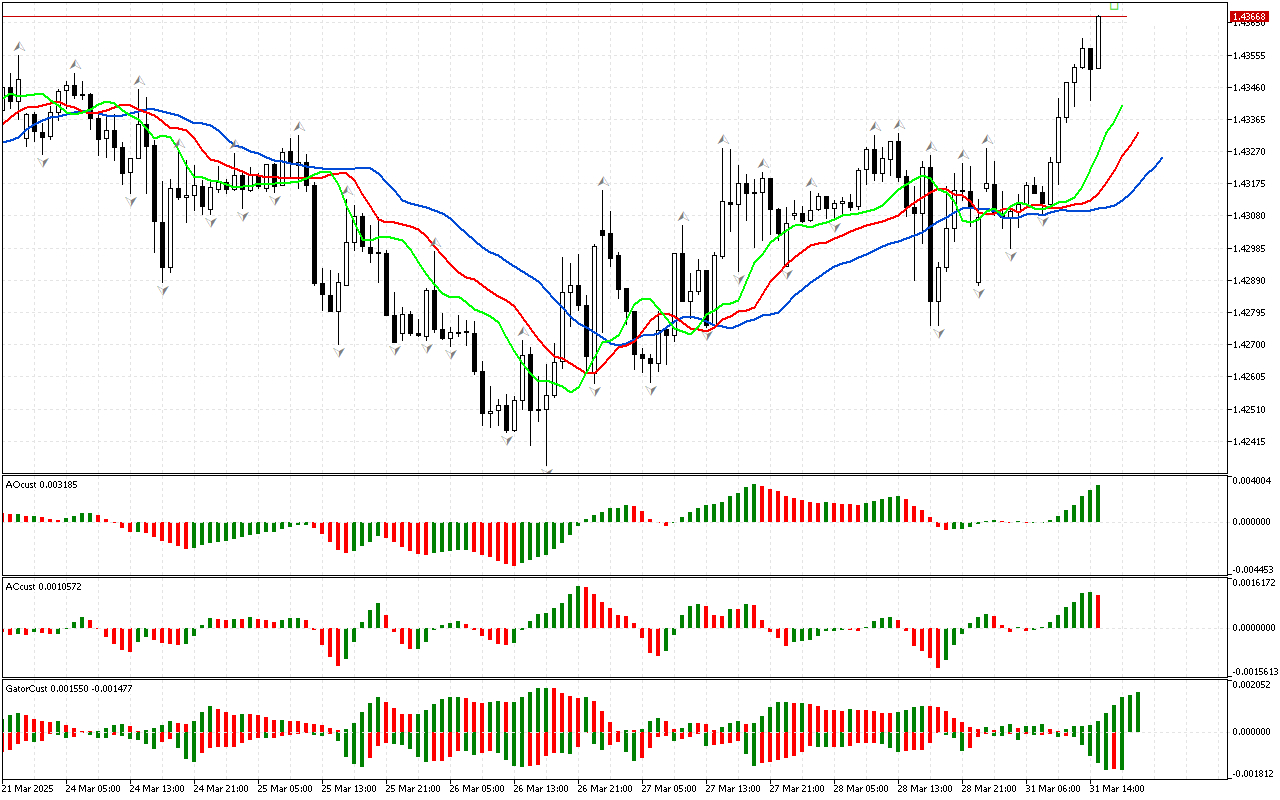Select the 1.42985 price scale label
Image resolution: width=1280 pixels, height=800 pixels.
click(x=1249, y=249)
